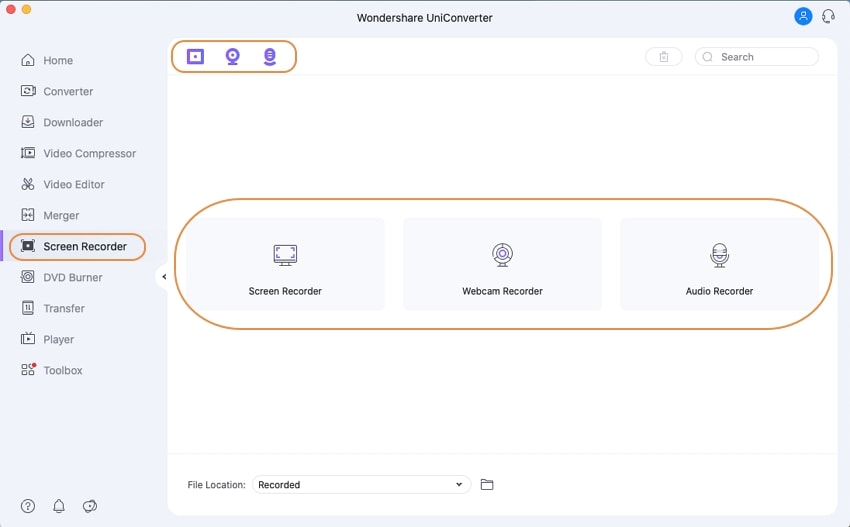Close the window with red button
Screen dimensions: 850x527
[x=10, y=9]
